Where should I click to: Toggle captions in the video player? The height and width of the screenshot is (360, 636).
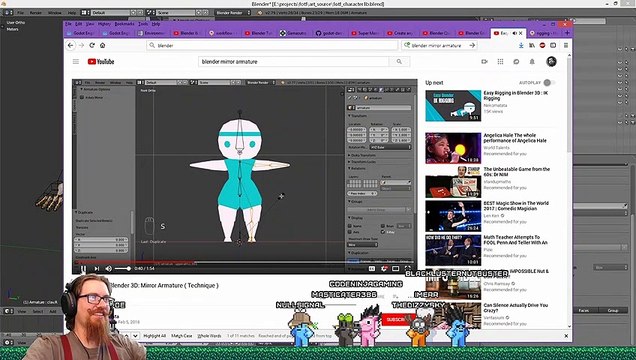(372, 268)
